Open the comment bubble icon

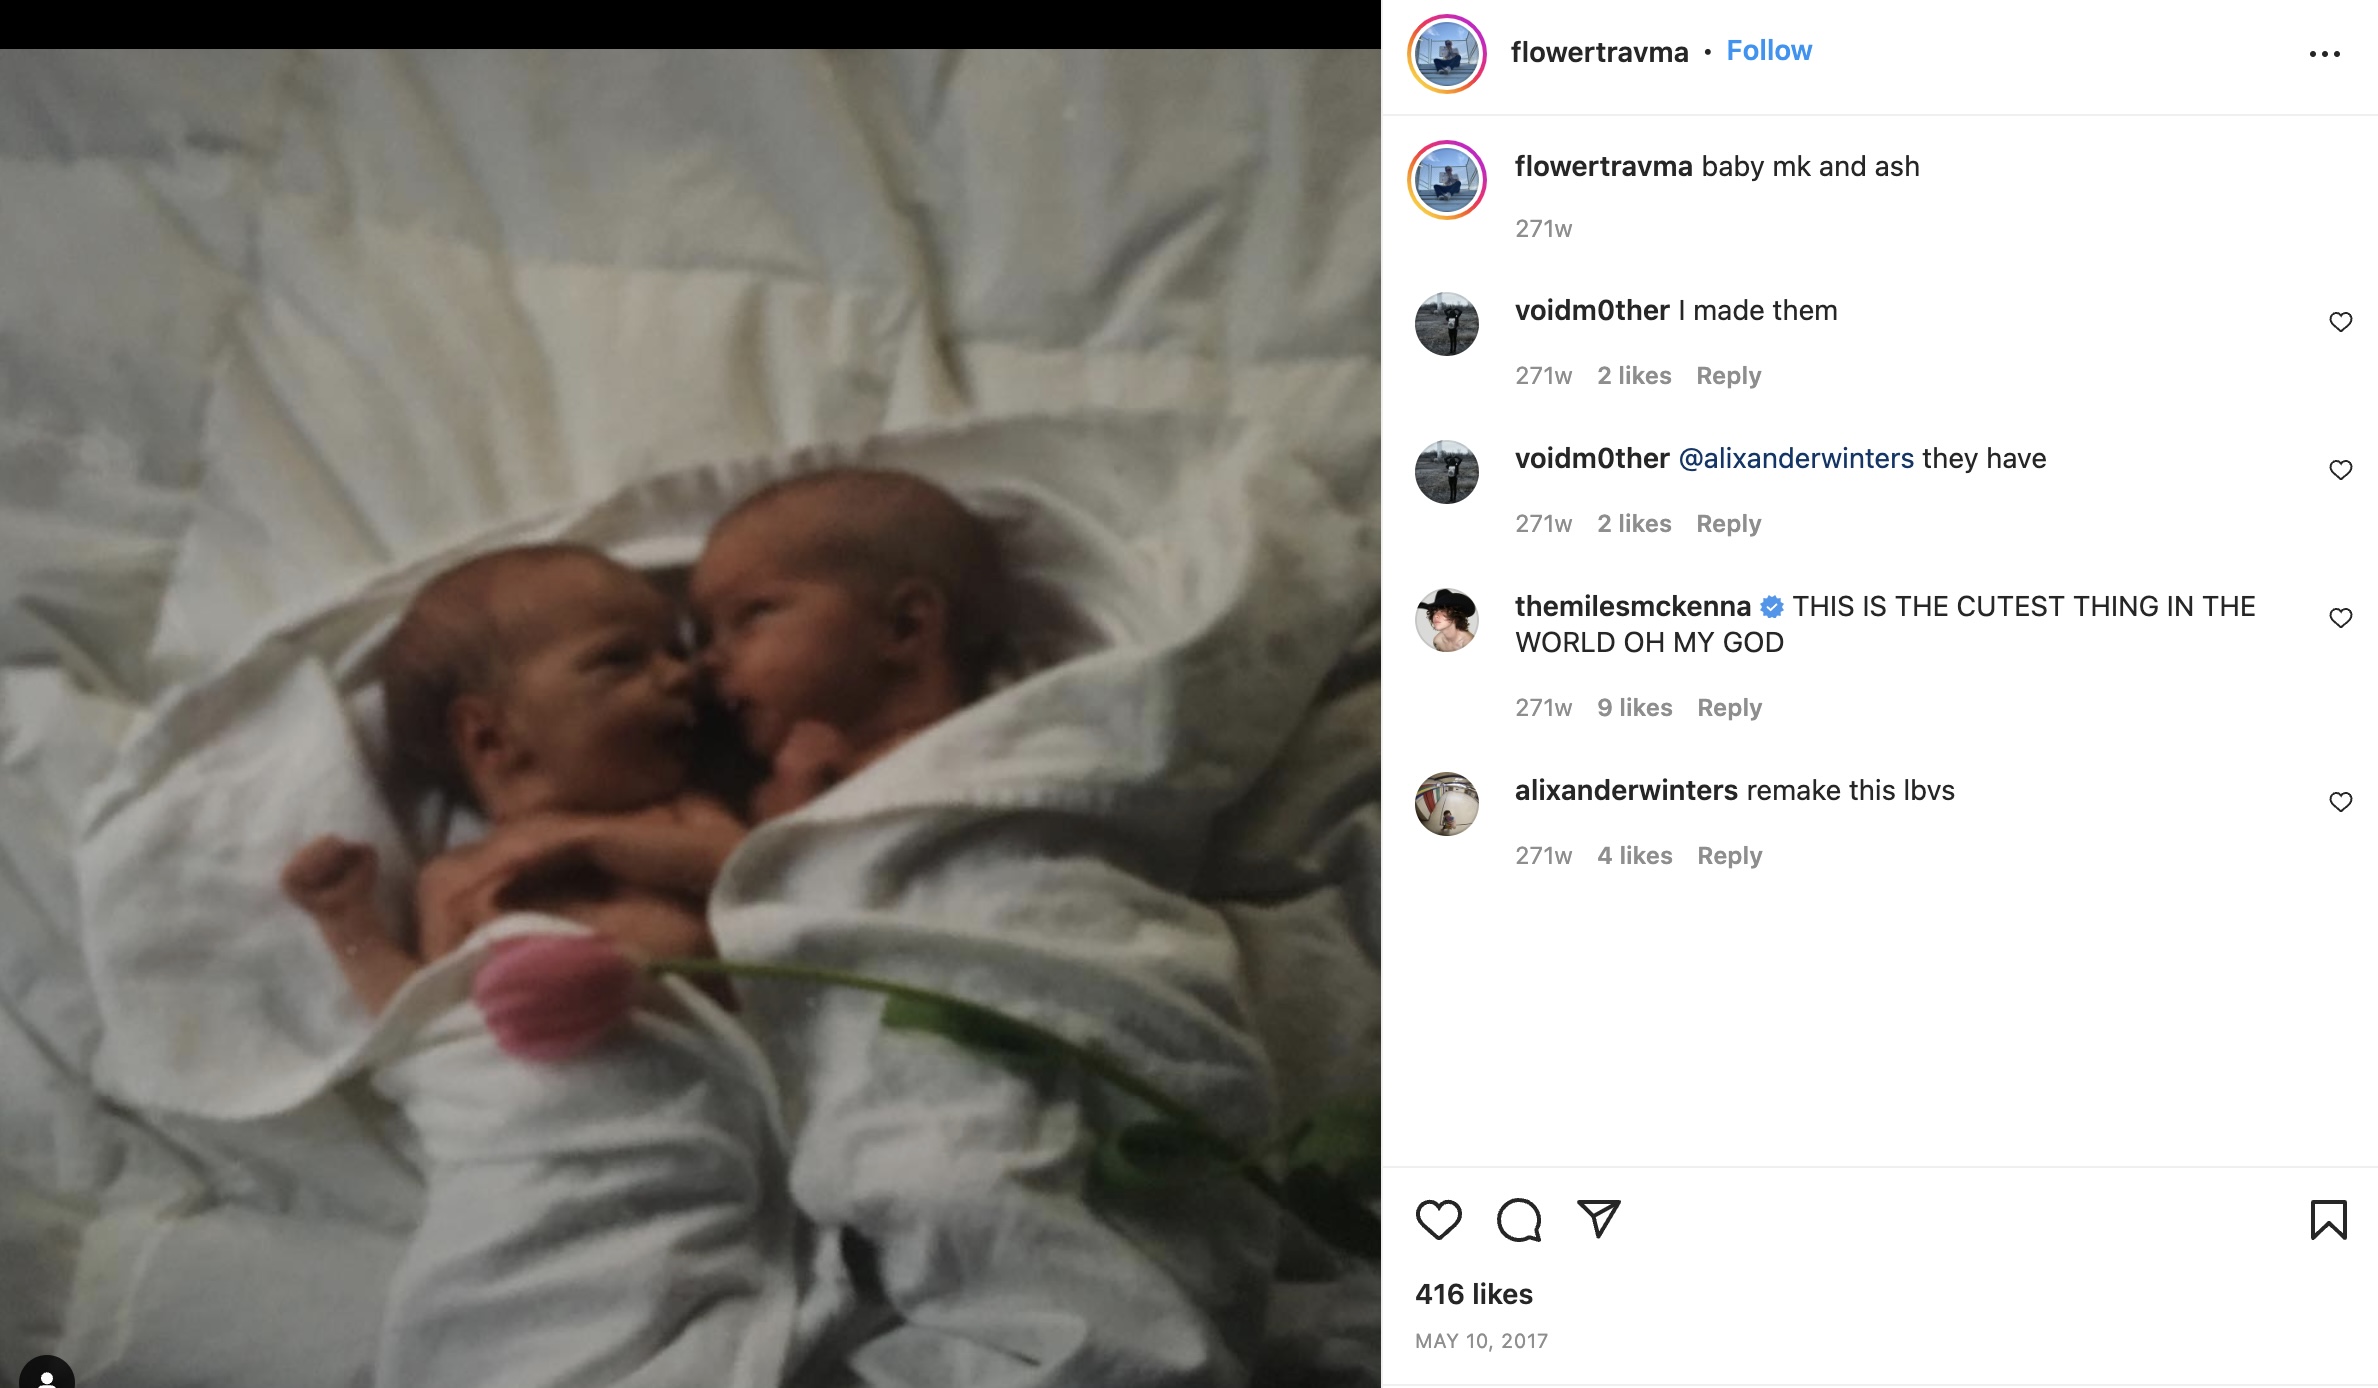[x=1518, y=1219]
